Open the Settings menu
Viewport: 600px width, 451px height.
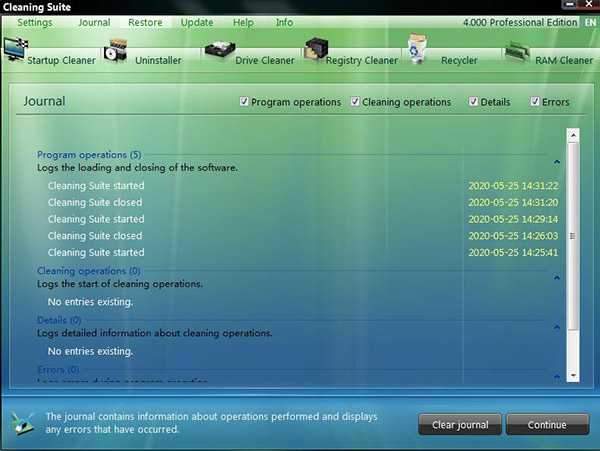[x=35, y=22]
